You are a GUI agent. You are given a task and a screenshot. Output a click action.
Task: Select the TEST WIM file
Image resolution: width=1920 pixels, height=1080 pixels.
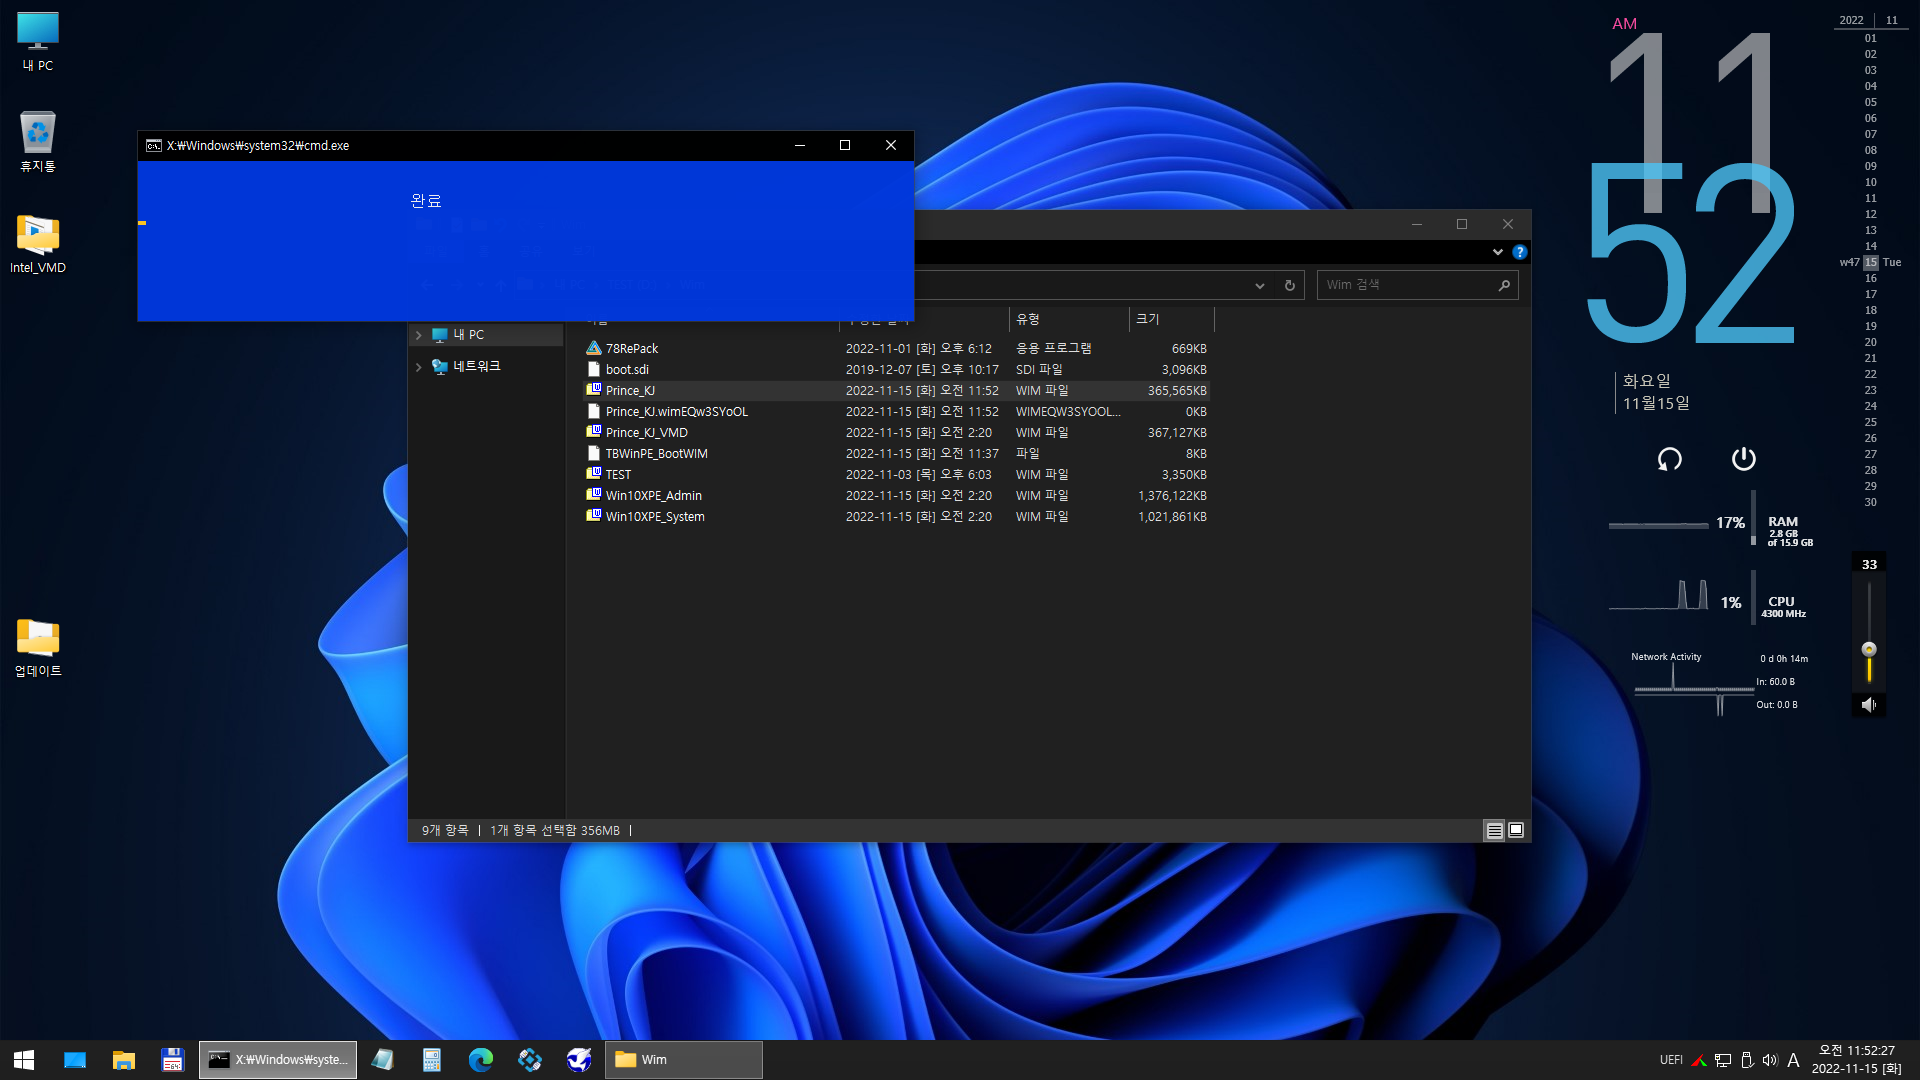pos(618,475)
